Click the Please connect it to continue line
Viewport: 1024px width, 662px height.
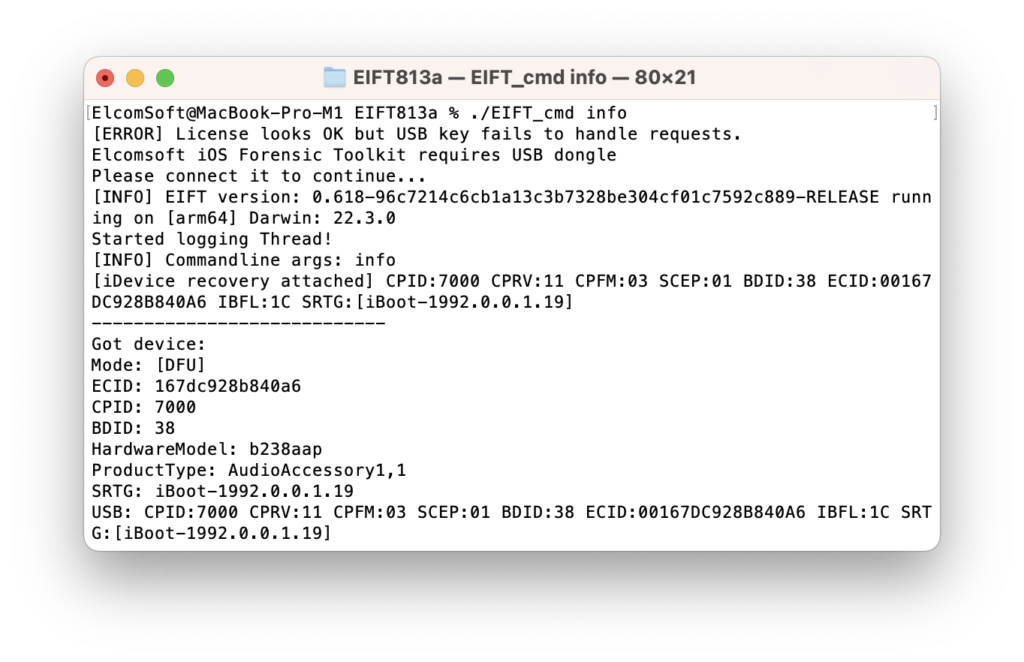(259, 176)
